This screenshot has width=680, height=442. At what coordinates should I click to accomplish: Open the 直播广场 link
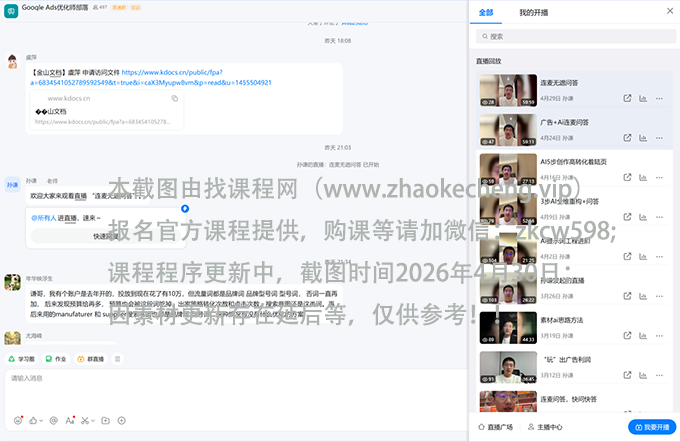click(495, 427)
